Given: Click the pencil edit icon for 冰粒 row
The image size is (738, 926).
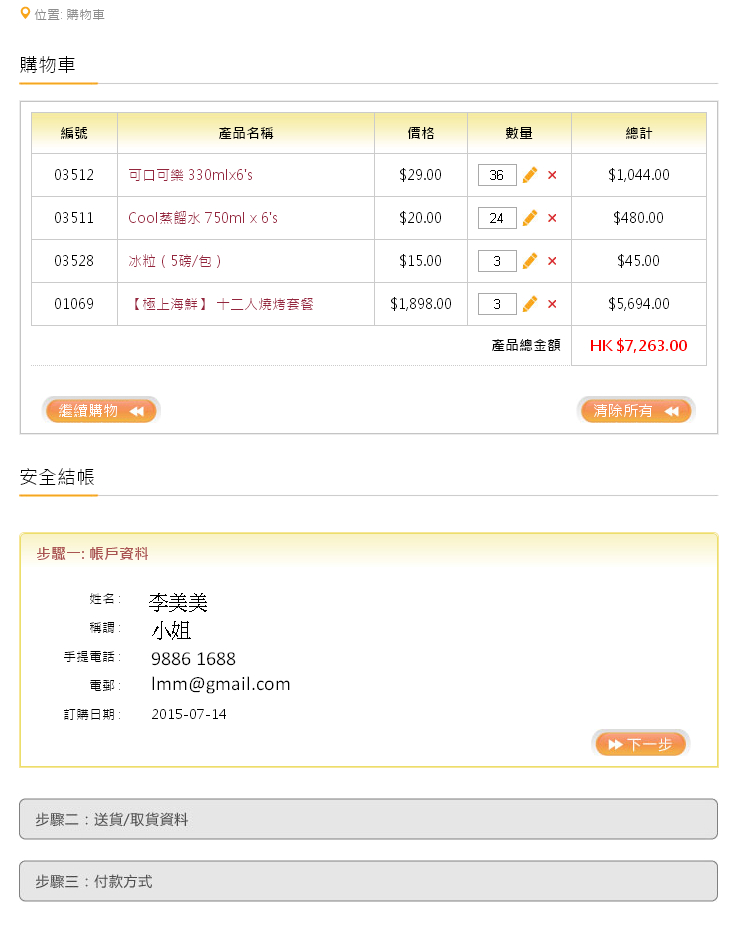Looking at the screenshot, I should tap(530, 261).
